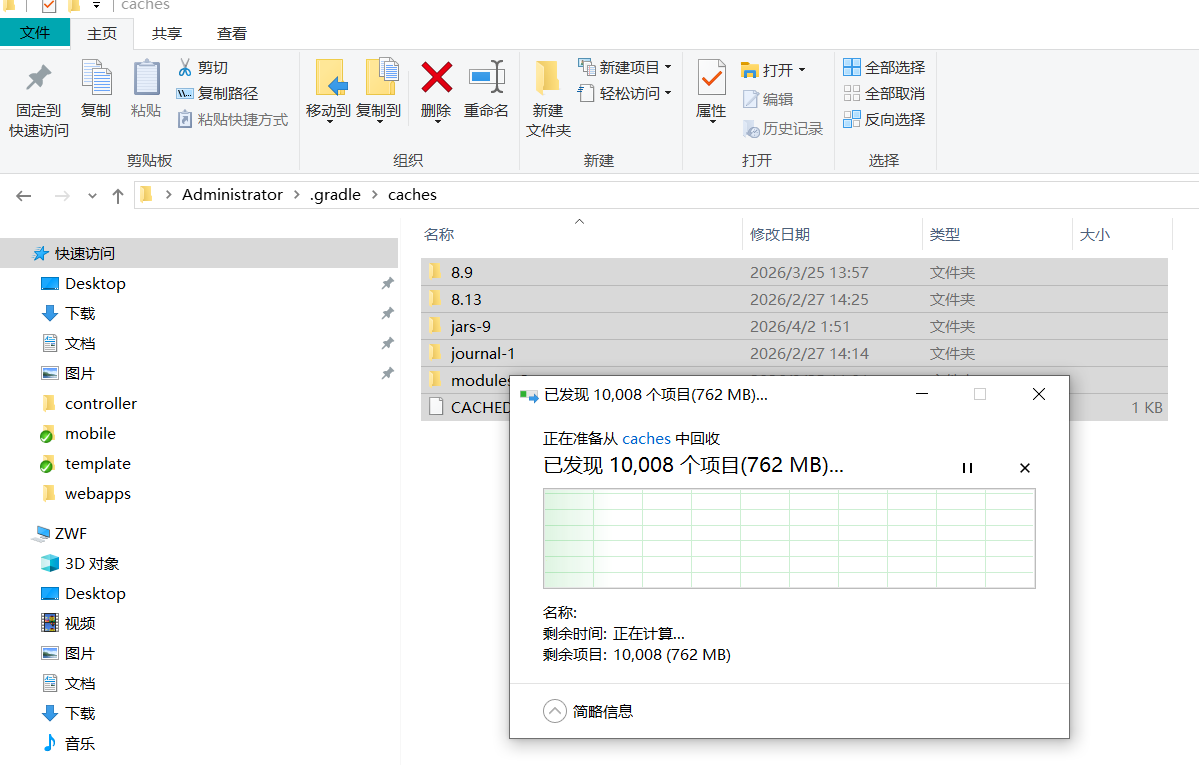Invert the selection (反向选择)
Screen dimensions: 1199x765
click(884, 119)
